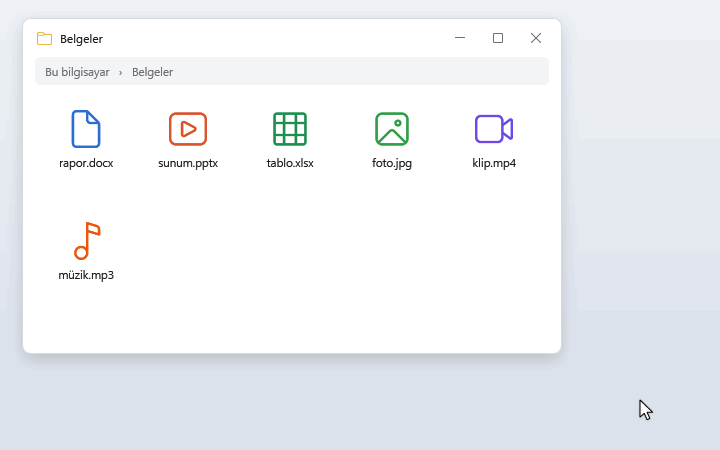The height and width of the screenshot is (450, 720).
Task: Select the tablo.xlsx spreadsheet icon
Action: coord(290,129)
